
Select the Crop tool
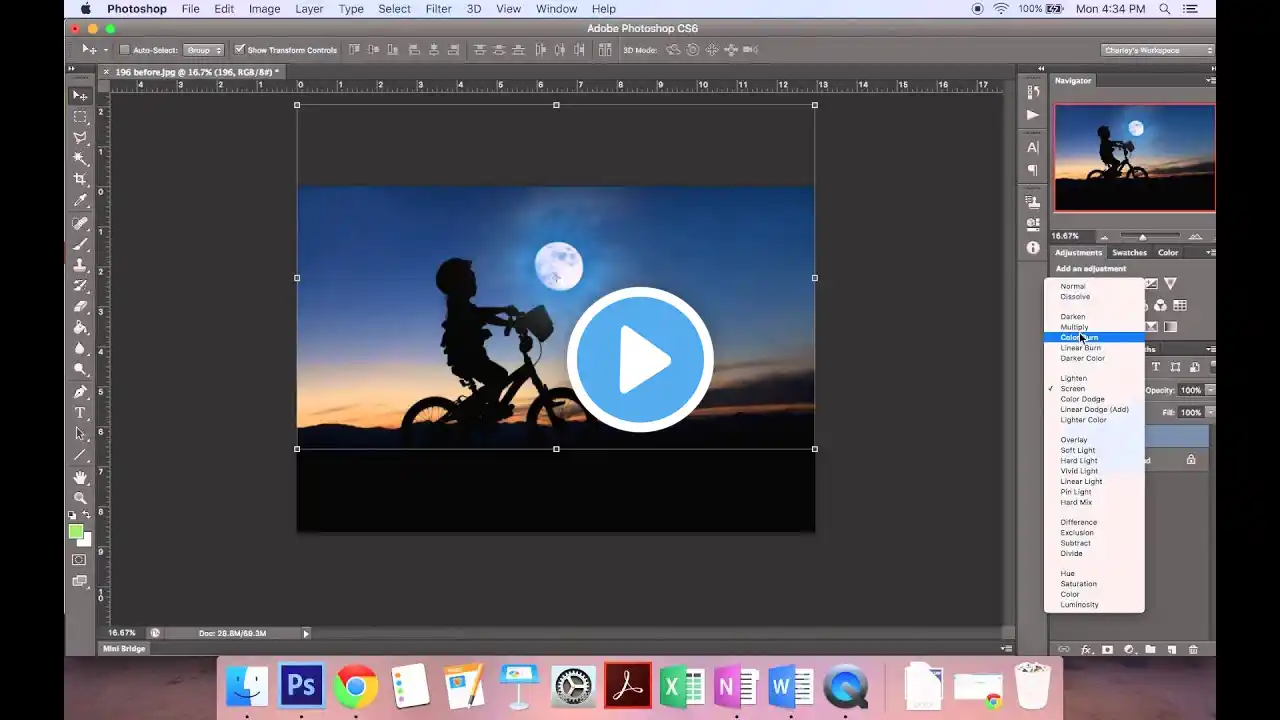[80, 179]
